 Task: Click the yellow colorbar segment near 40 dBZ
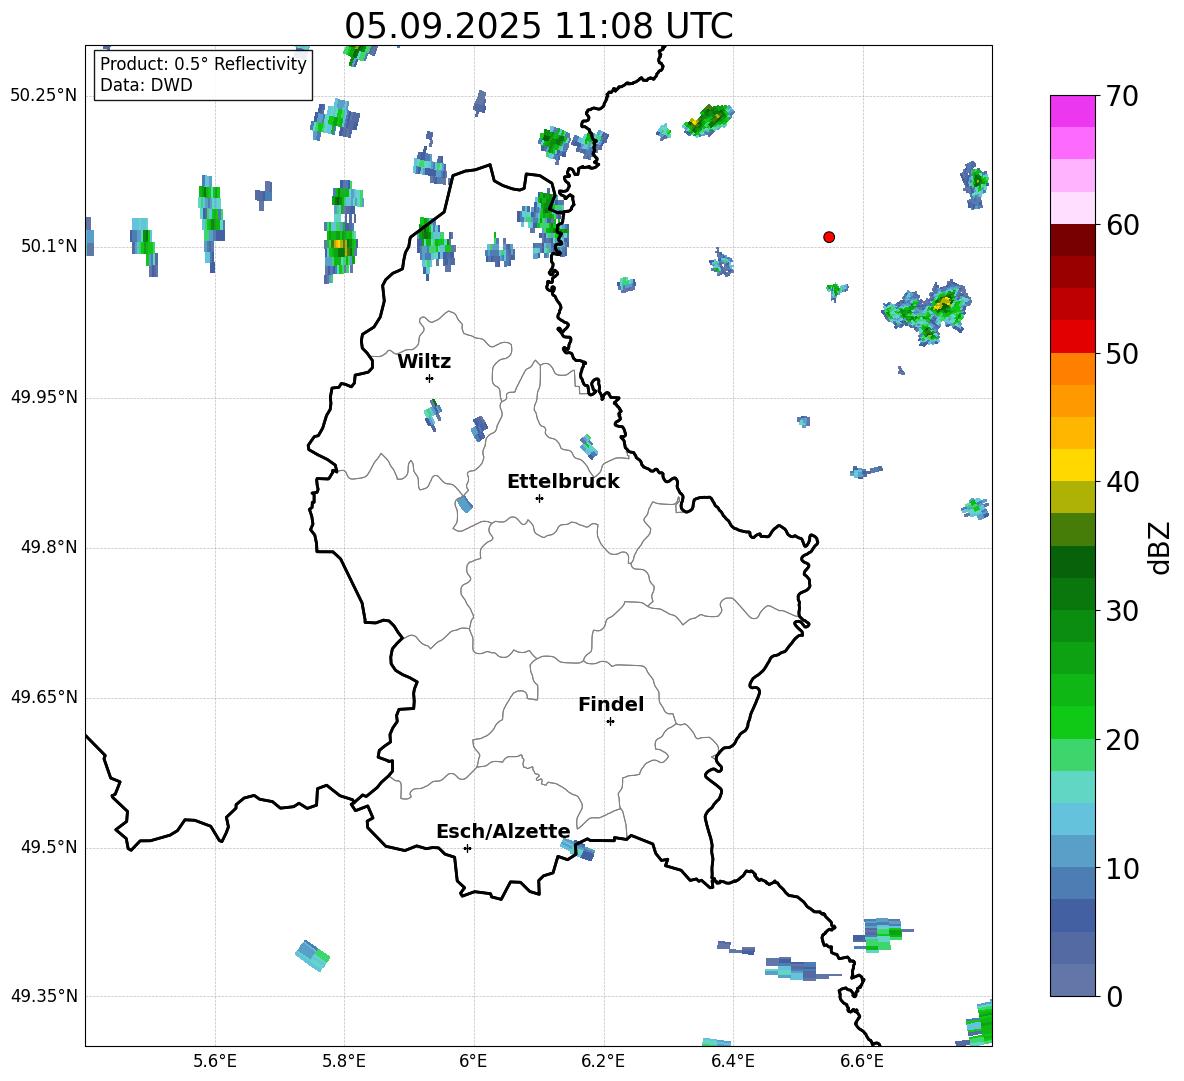click(1073, 465)
